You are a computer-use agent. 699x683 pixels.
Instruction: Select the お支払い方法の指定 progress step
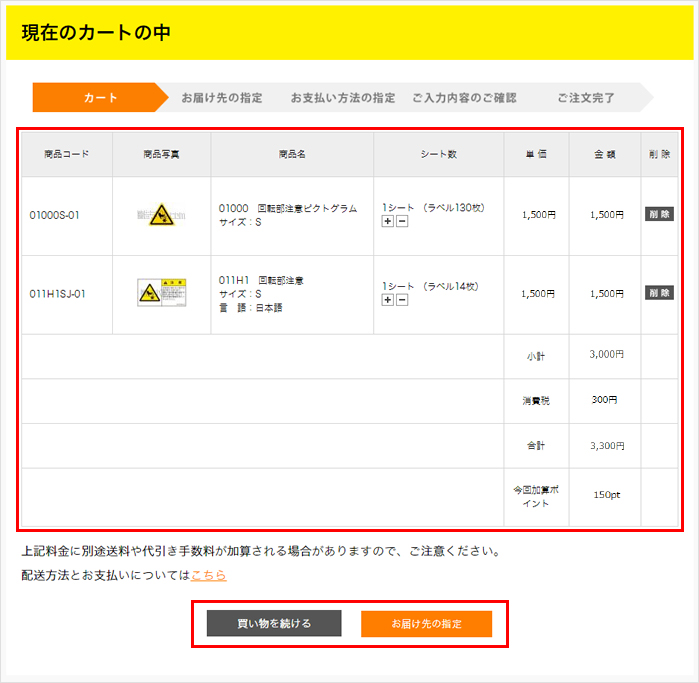pos(343,98)
